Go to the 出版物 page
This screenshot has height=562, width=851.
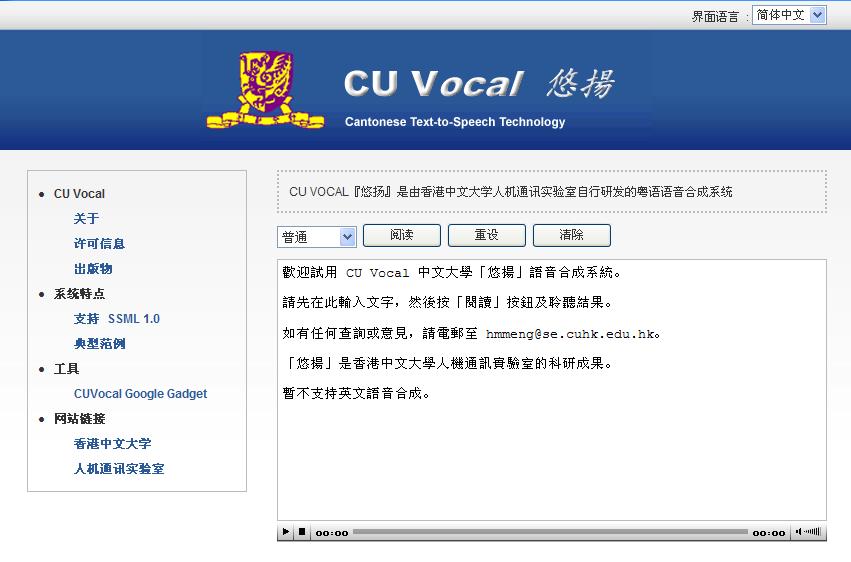93,269
